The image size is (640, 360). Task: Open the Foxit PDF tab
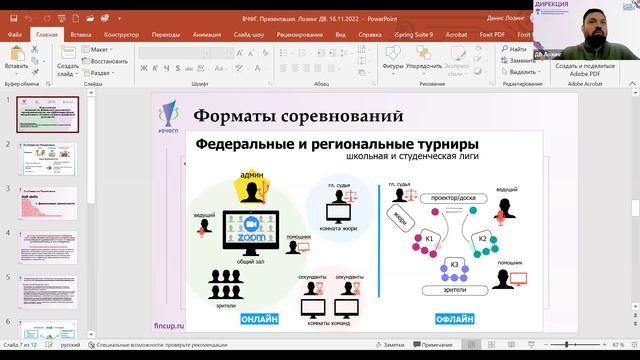tap(492, 35)
